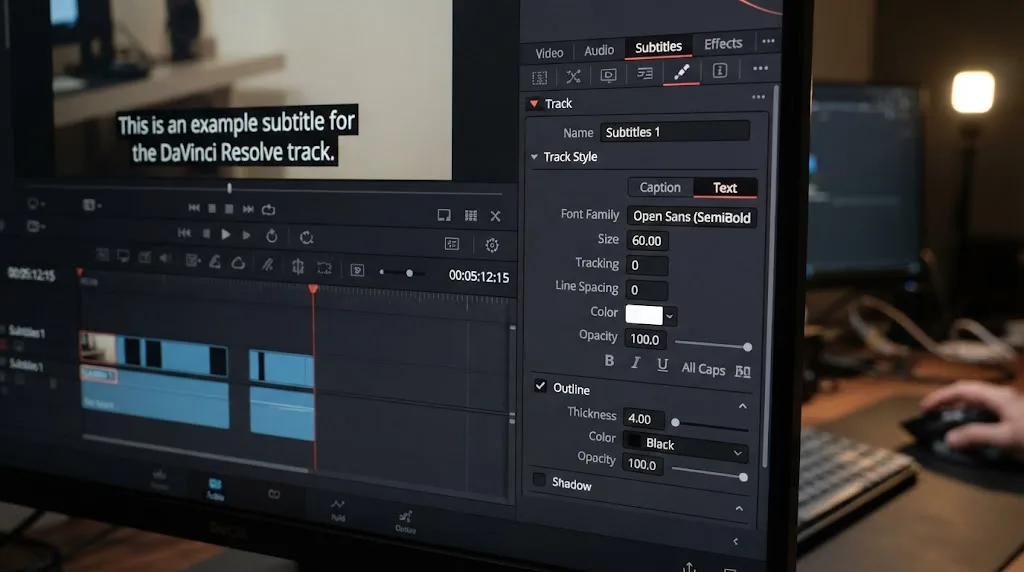This screenshot has height=572, width=1024.
Task: Open inspector icon row more options
Action: [x=760, y=69]
